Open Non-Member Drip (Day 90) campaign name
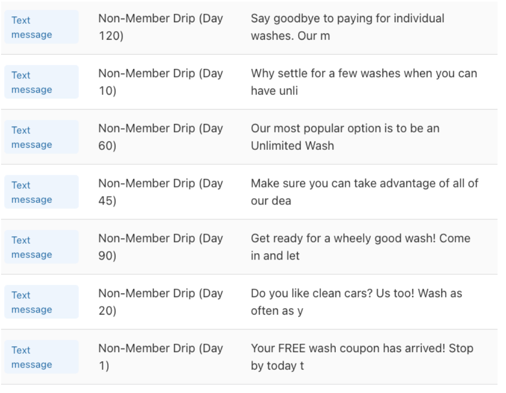This screenshot has height=393, width=506. point(161,247)
